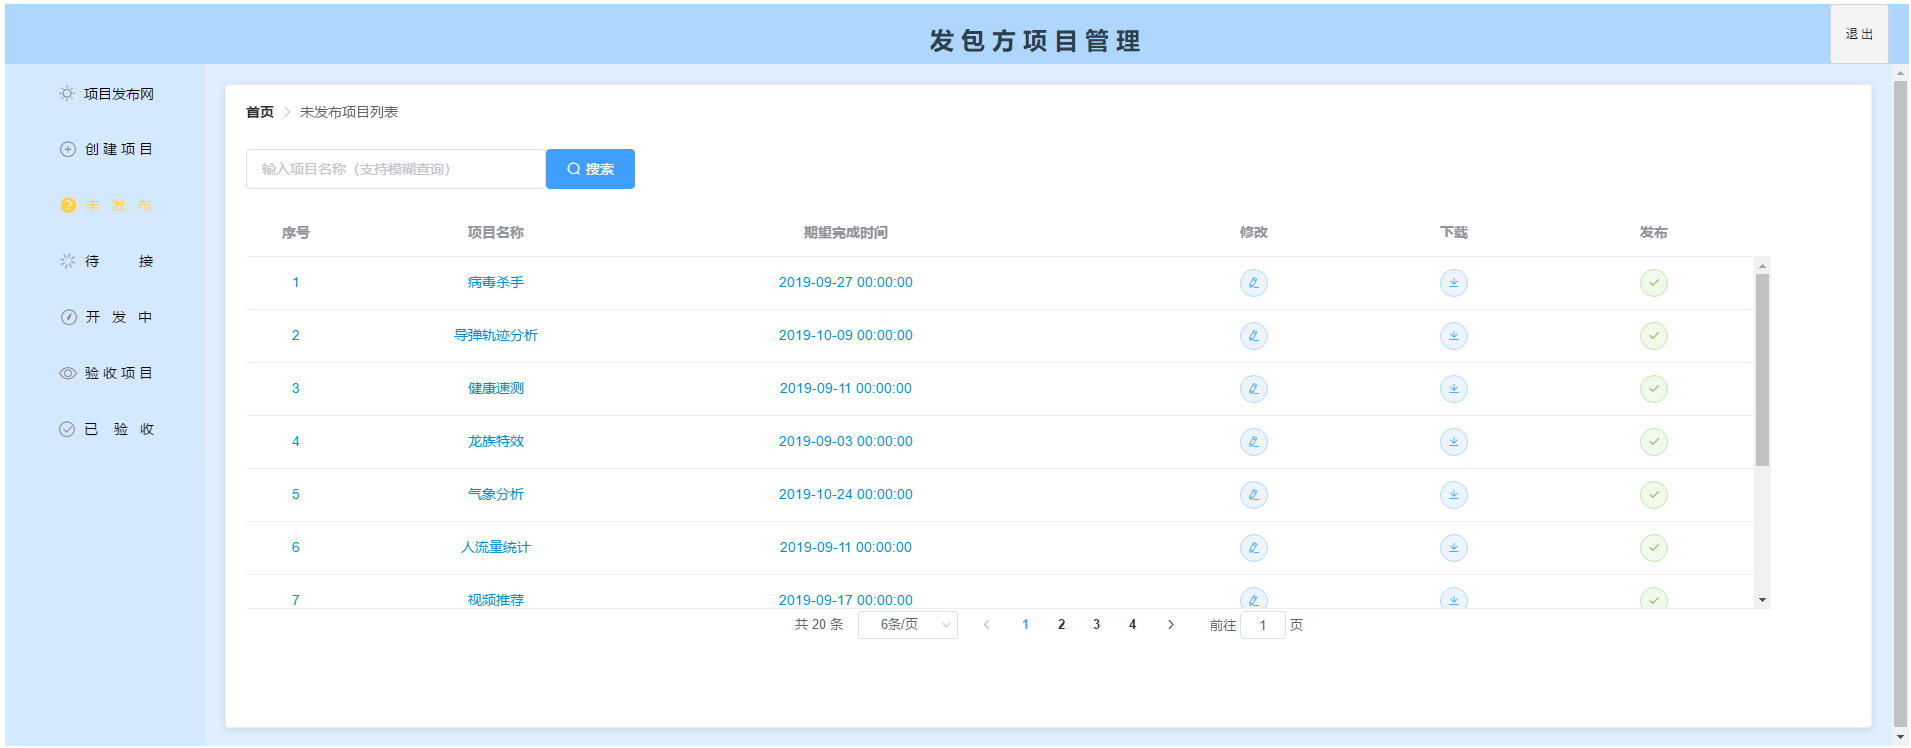Go to previous page with left chevron

click(986, 625)
